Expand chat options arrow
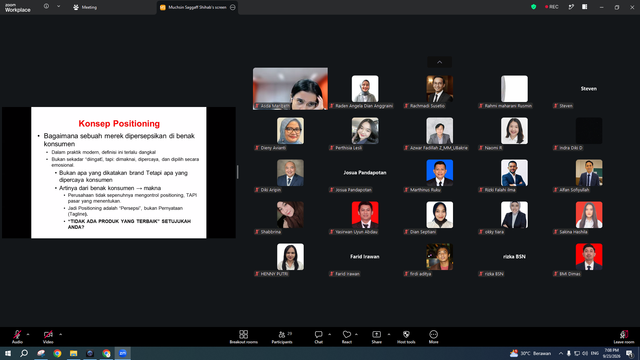 [329, 334]
